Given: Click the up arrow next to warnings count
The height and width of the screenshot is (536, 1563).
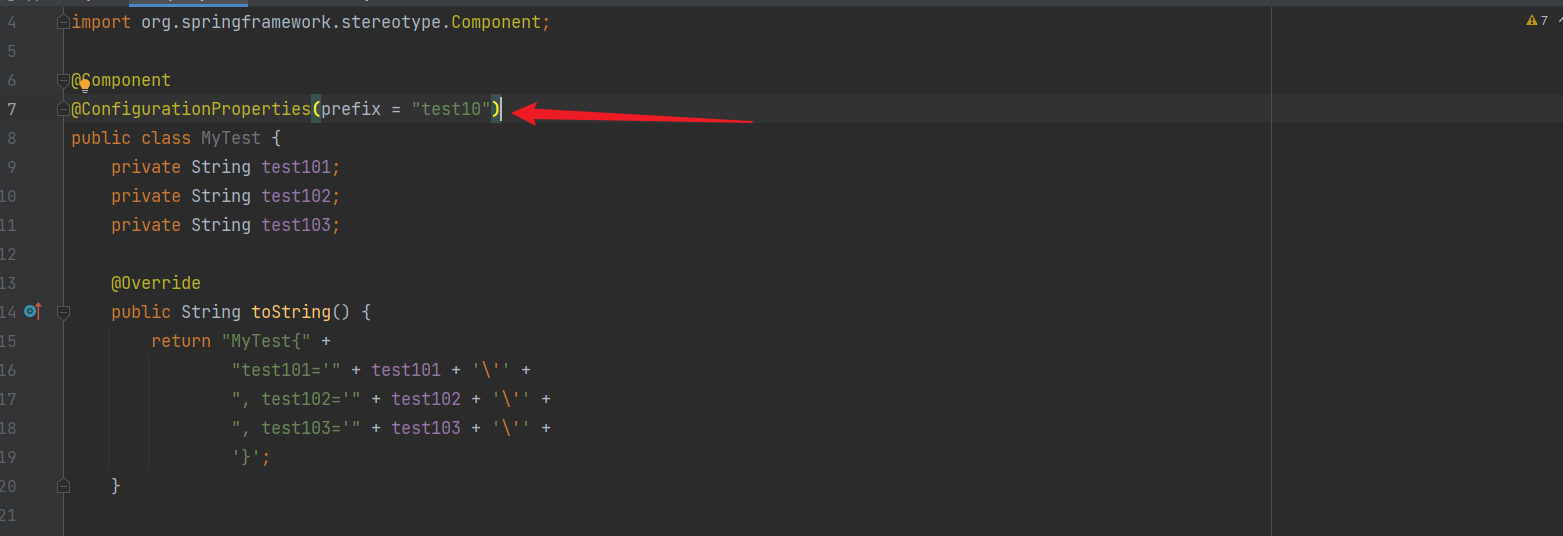Looking at the screenshot, I should tap(1556, 20).
